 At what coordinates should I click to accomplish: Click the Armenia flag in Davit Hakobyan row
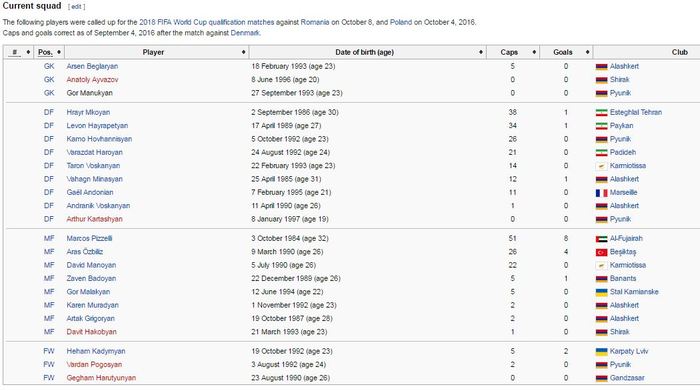[x=601, y=333]
